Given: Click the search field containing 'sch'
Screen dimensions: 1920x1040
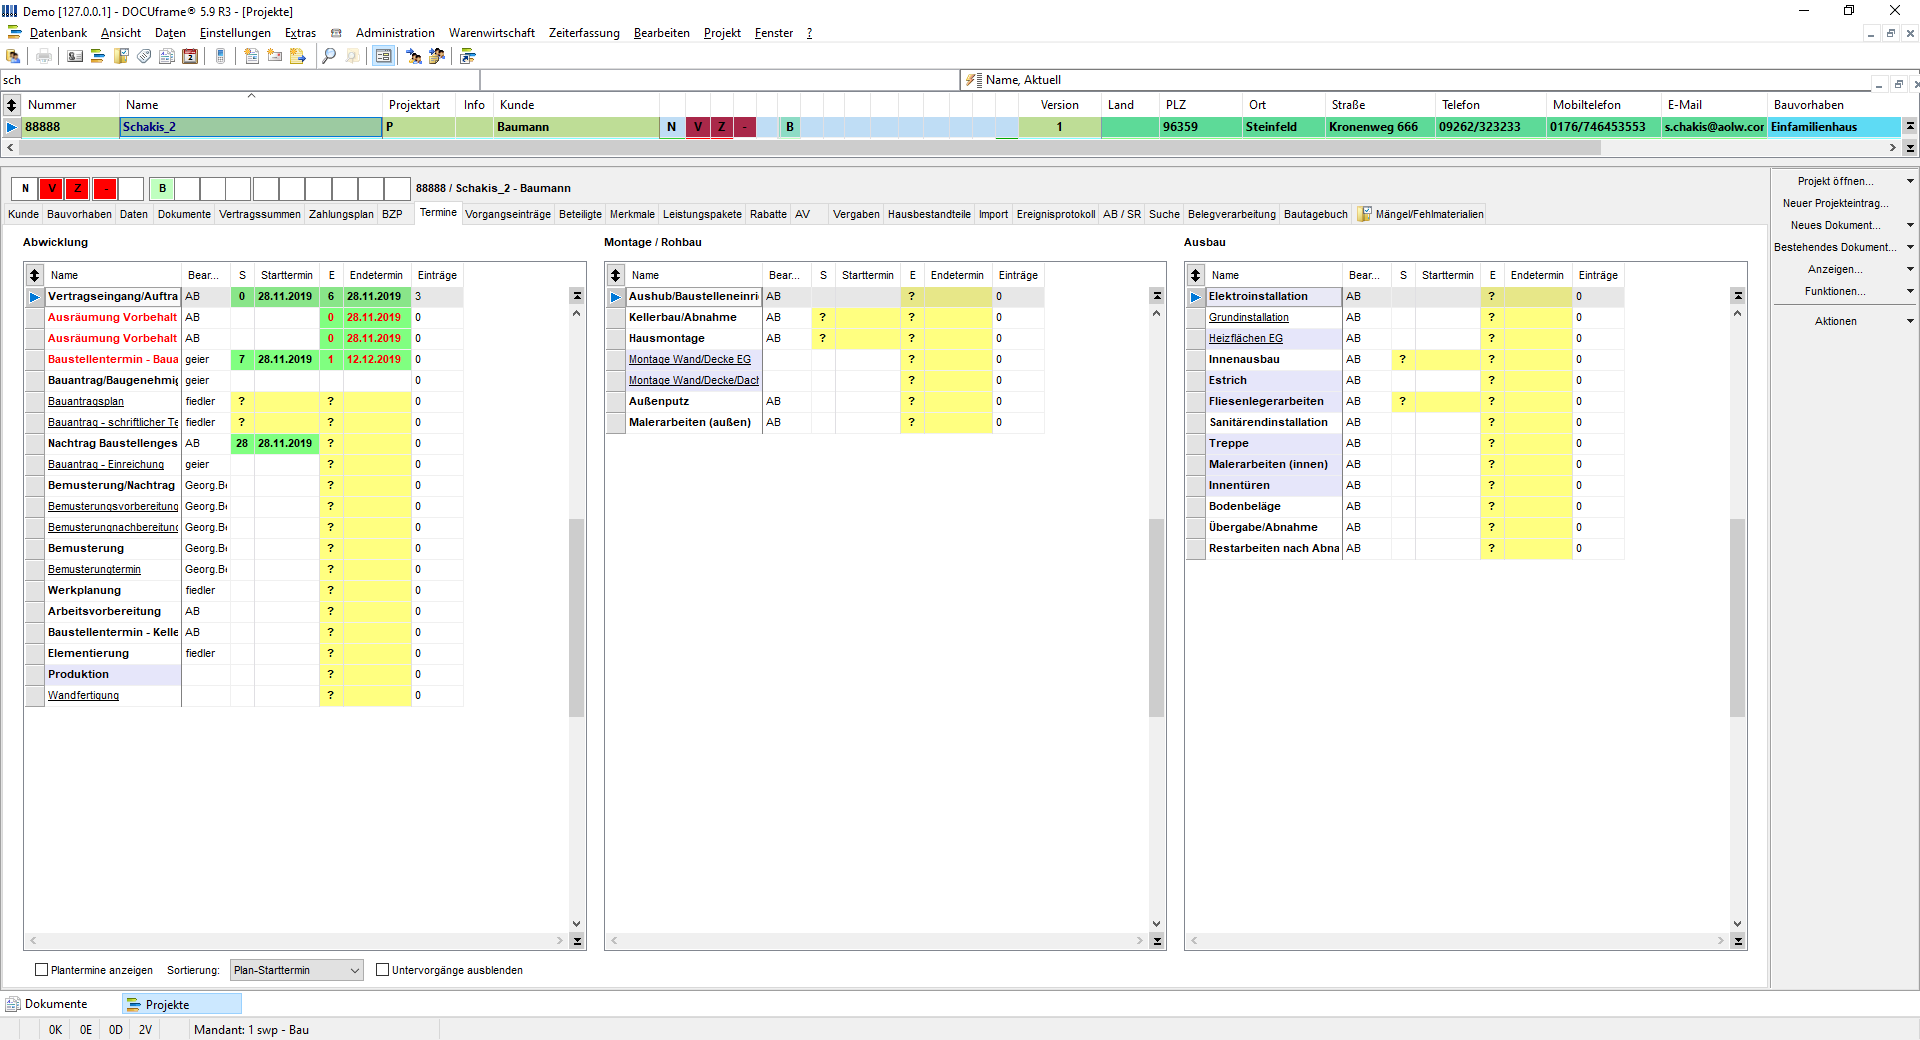Looking at the screenshot, I should [x=240, y=80].
